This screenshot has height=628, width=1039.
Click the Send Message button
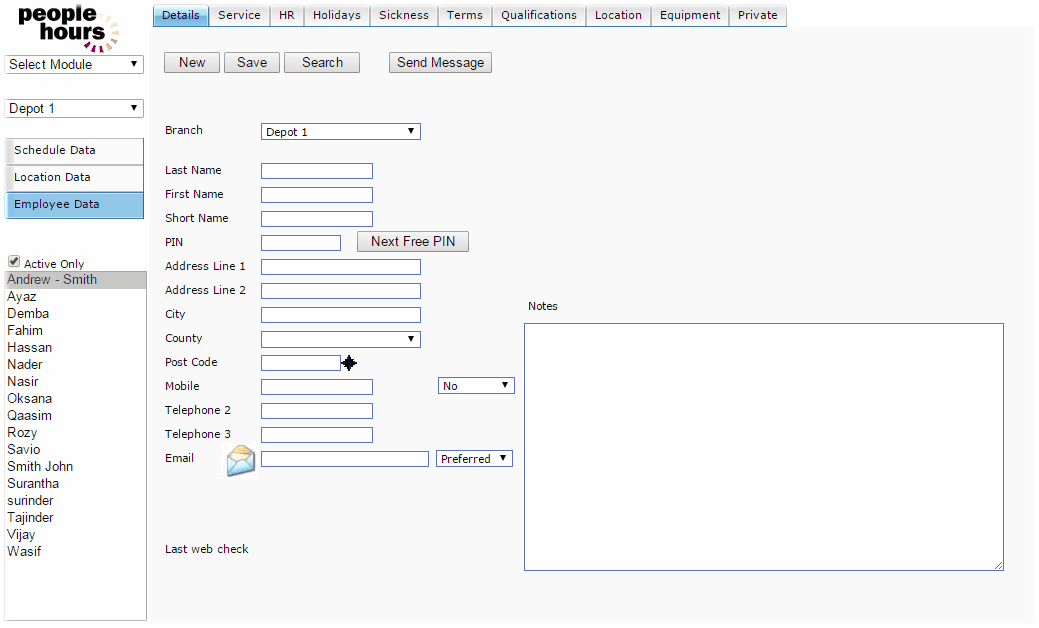click(440, 63)
